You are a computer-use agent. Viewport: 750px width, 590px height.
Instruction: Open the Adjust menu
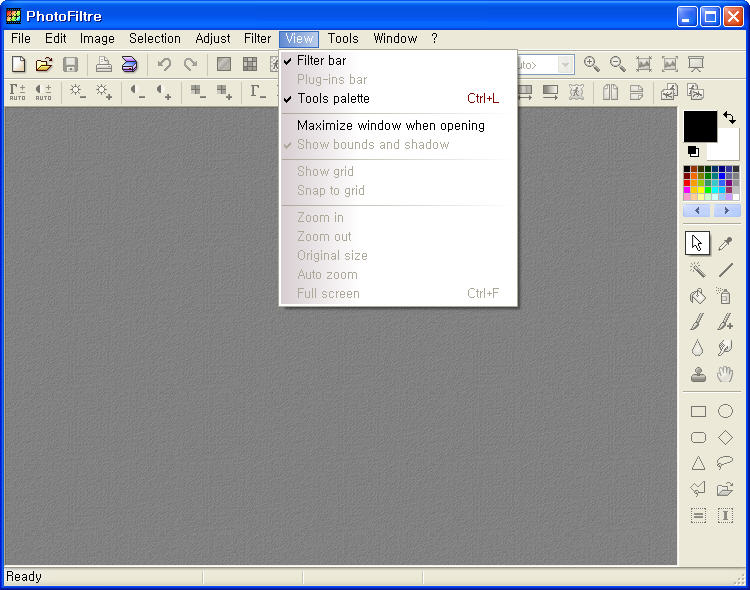[213, 38]
